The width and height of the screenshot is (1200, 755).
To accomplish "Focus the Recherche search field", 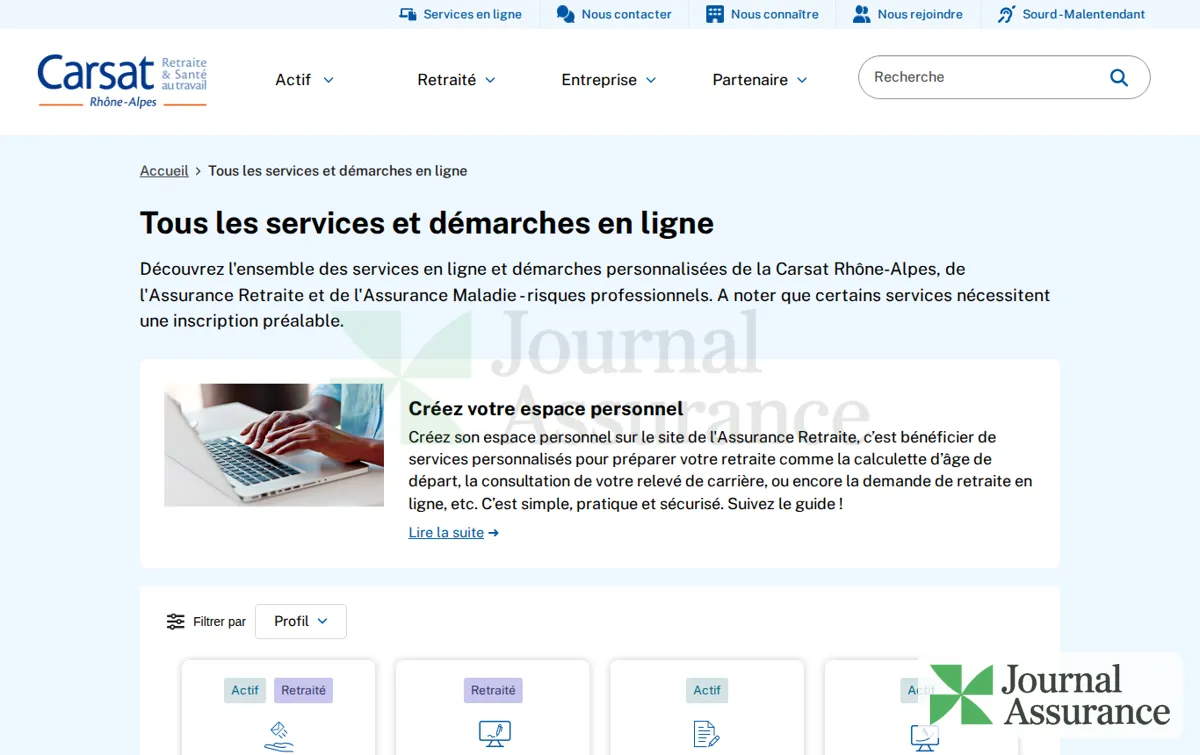I will (1004, 77).
